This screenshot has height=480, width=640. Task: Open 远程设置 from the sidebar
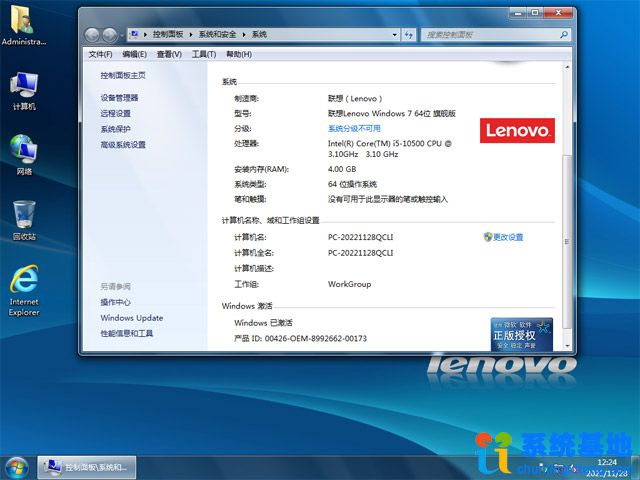tap(116, 113)
